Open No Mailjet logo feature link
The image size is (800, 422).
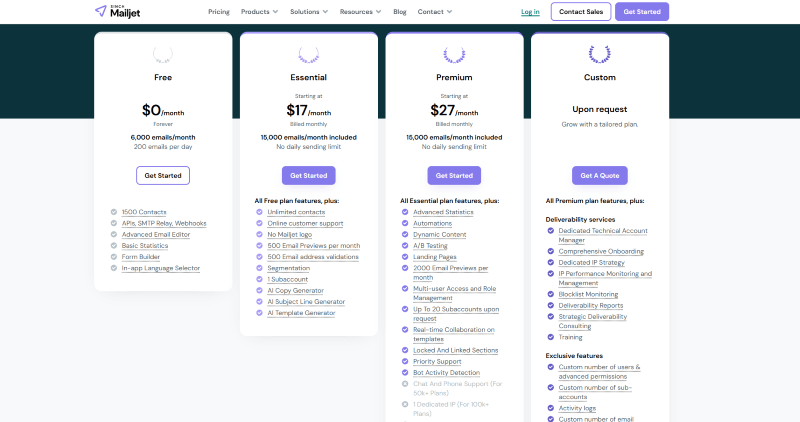tap(289, 235)
